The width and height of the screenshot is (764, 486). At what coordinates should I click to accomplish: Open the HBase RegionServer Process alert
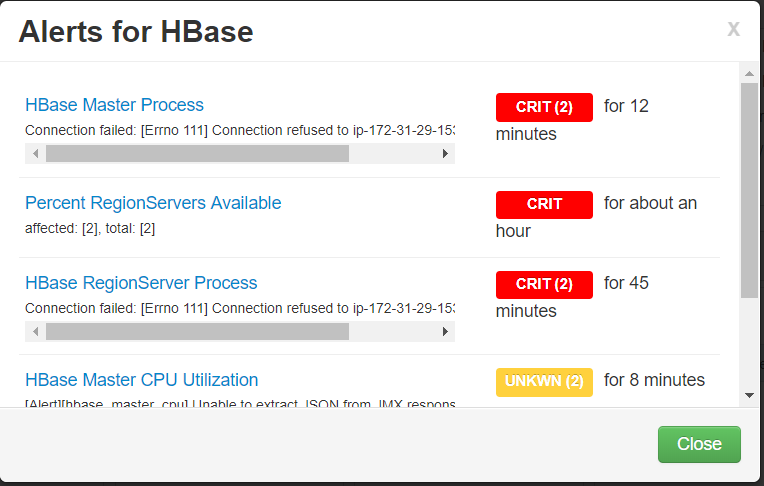tap(141, 283)
